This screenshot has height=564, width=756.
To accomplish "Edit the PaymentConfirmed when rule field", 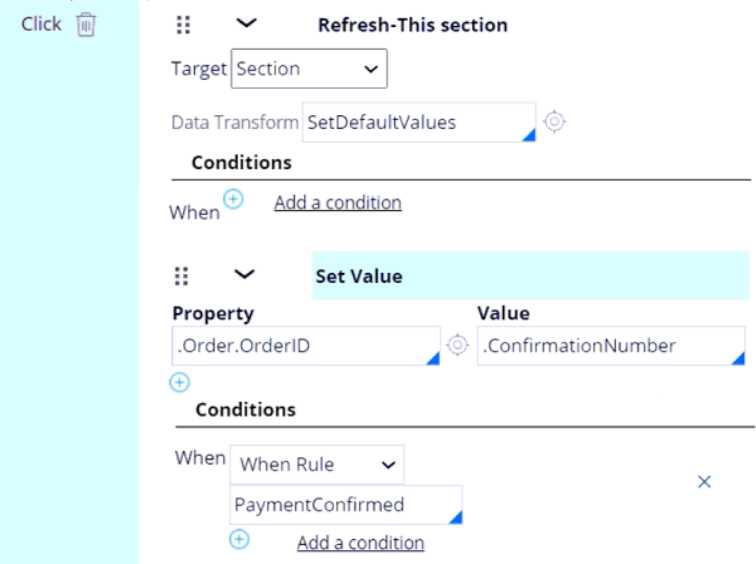I will [x=345, y=505].
